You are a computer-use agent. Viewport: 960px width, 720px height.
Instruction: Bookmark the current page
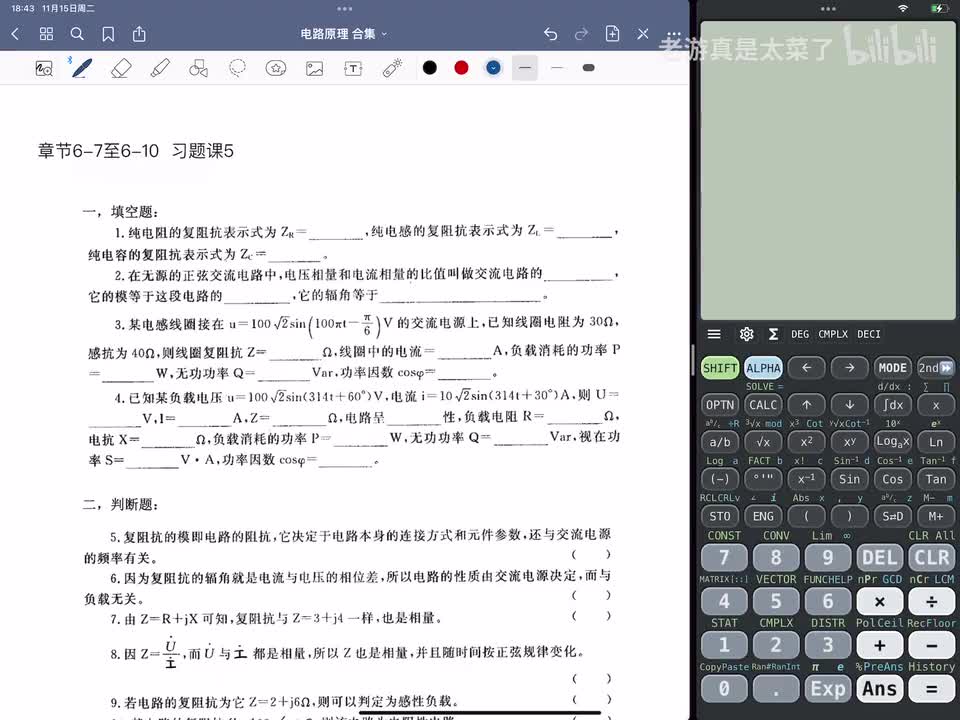tap(108, 34)
